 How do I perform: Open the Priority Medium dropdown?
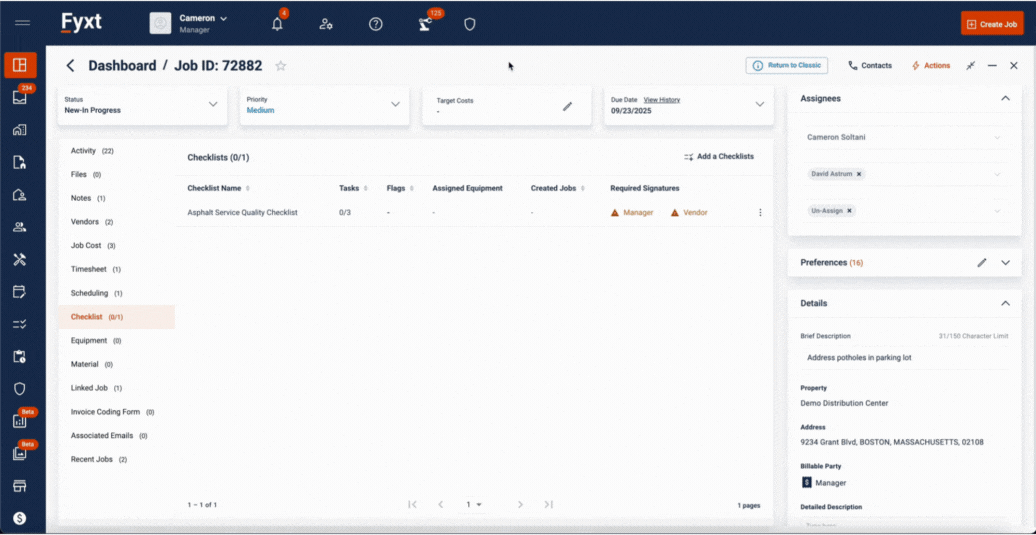[x=395, y=105]
